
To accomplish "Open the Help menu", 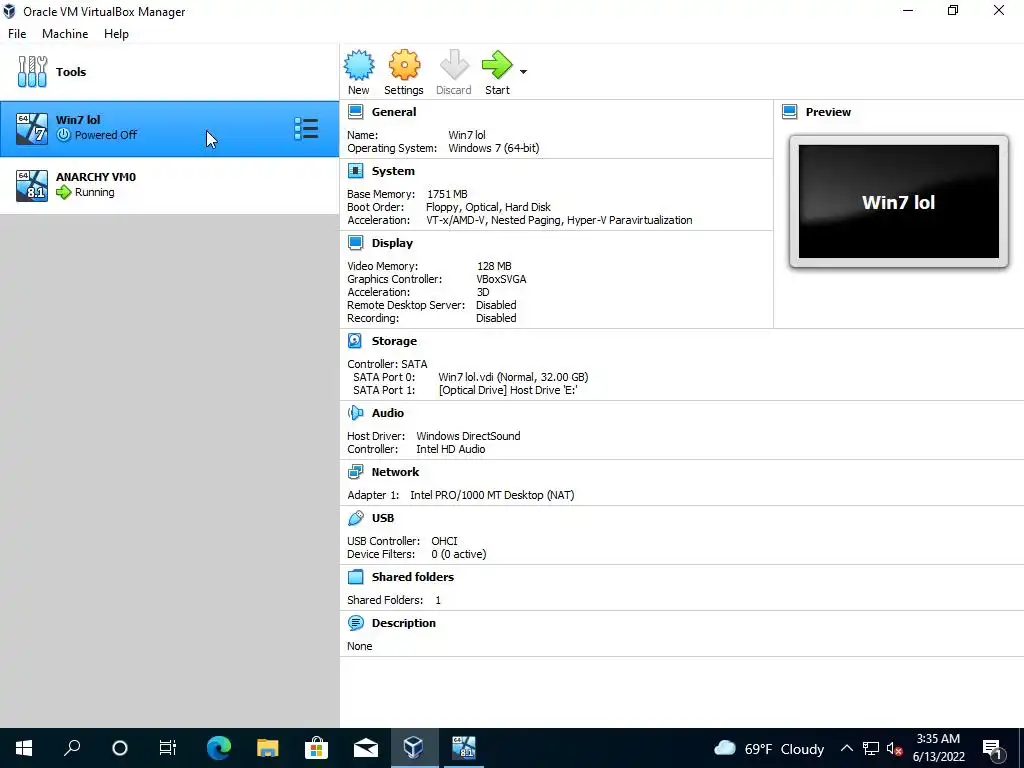I will pos(116,34).
